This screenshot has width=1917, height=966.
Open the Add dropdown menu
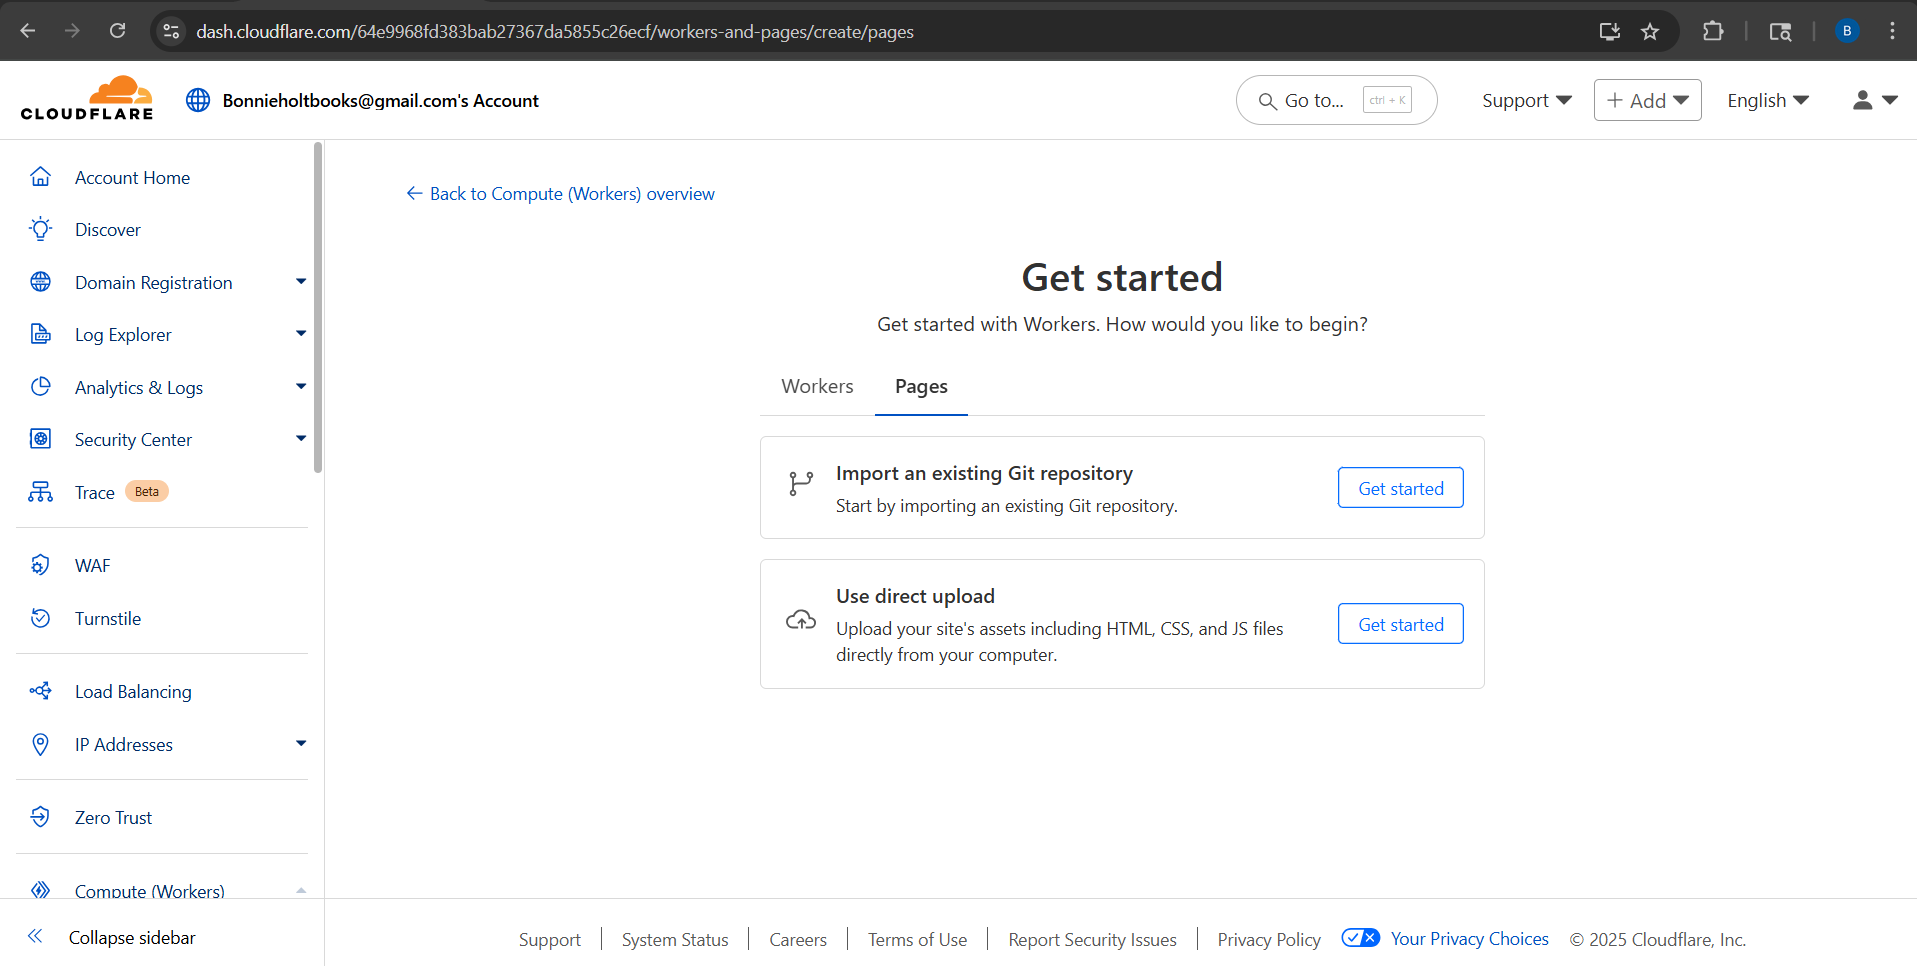(1647, 100)
